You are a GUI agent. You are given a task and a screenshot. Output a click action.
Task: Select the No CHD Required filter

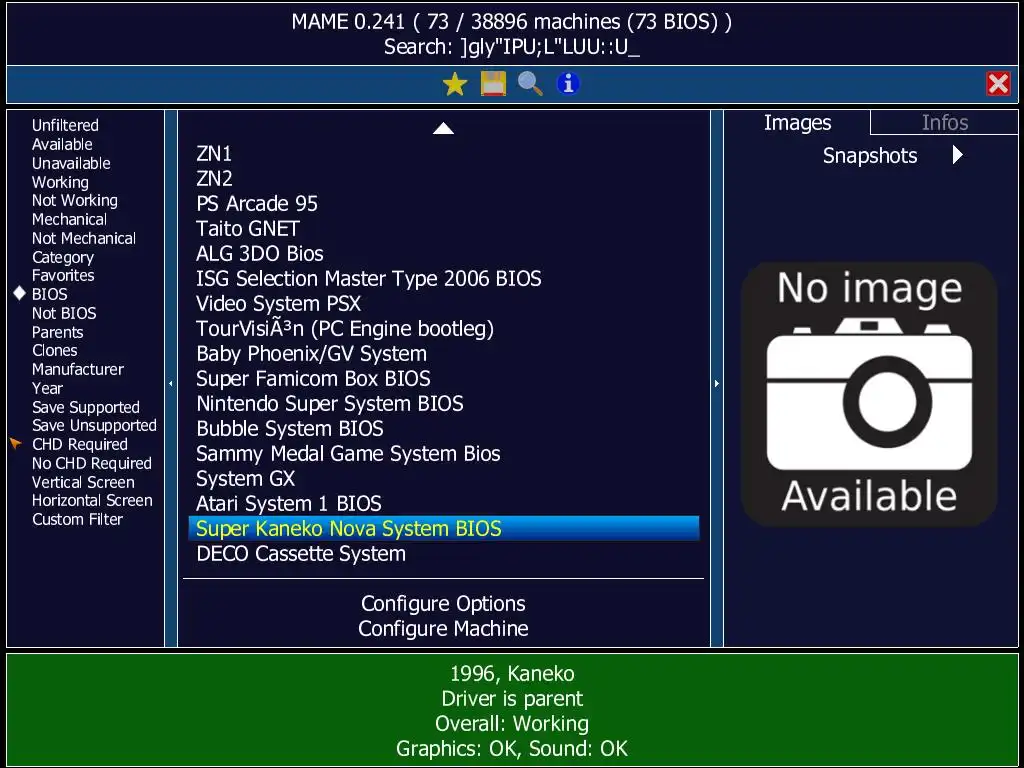[x=91, y=464]
